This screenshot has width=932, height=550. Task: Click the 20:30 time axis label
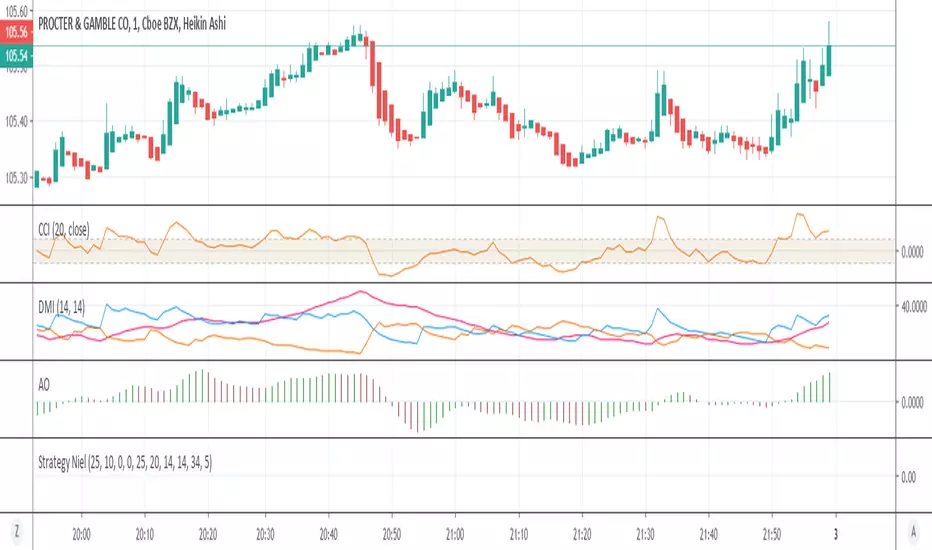coord(265,534)
